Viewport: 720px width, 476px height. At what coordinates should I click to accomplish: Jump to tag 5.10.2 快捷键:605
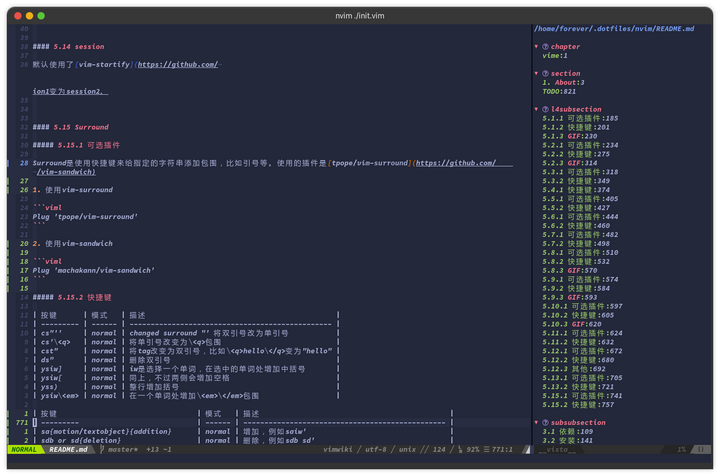point(578,315)
